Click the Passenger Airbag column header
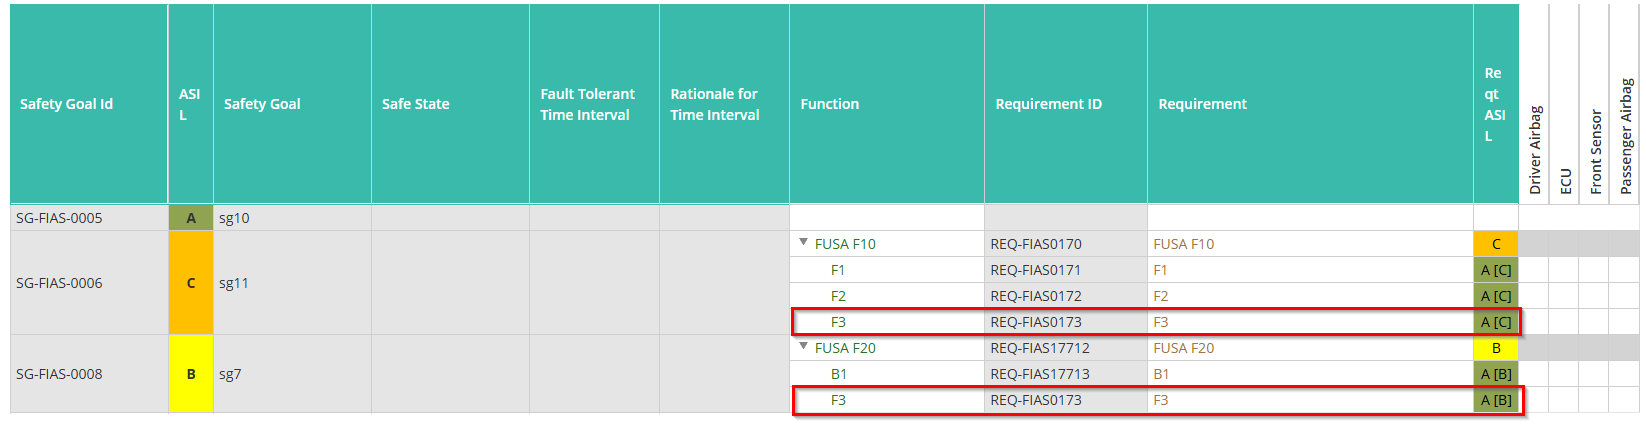1646x425 pixels. (1625, 104)
